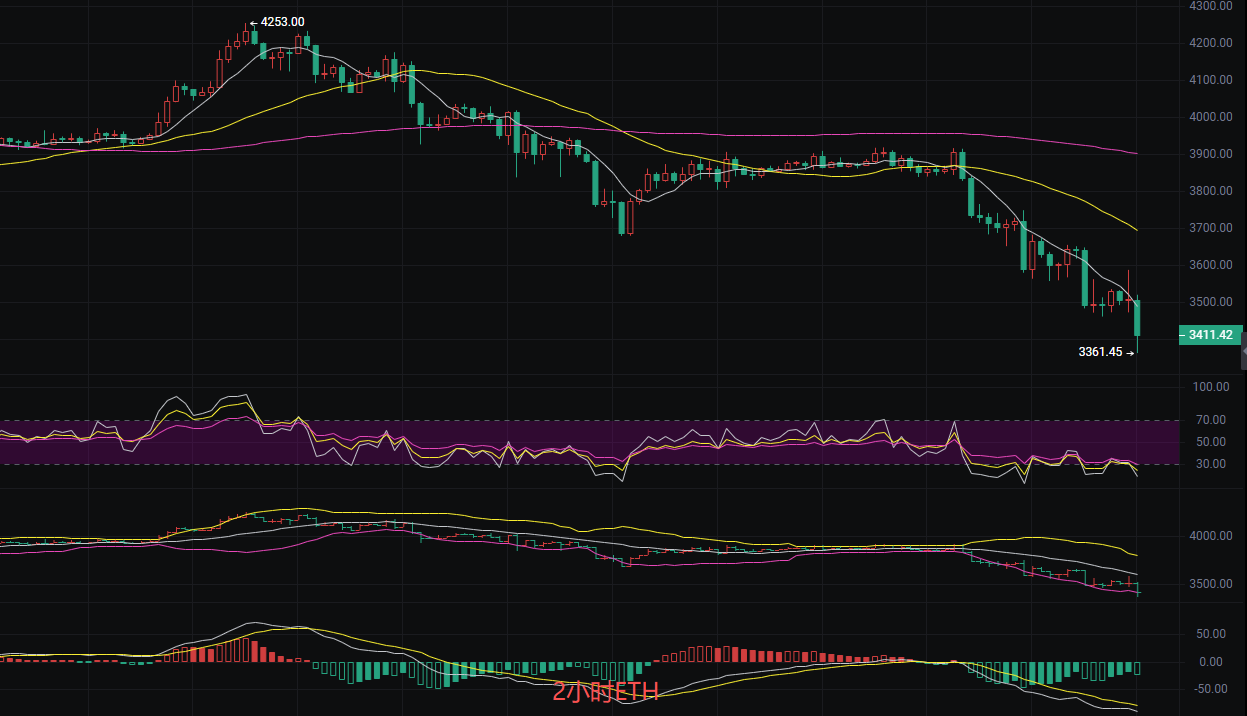Select the latest large green candlestick
The height and width of the screenshot is (716, 1247).
(x=1137, y=318)
